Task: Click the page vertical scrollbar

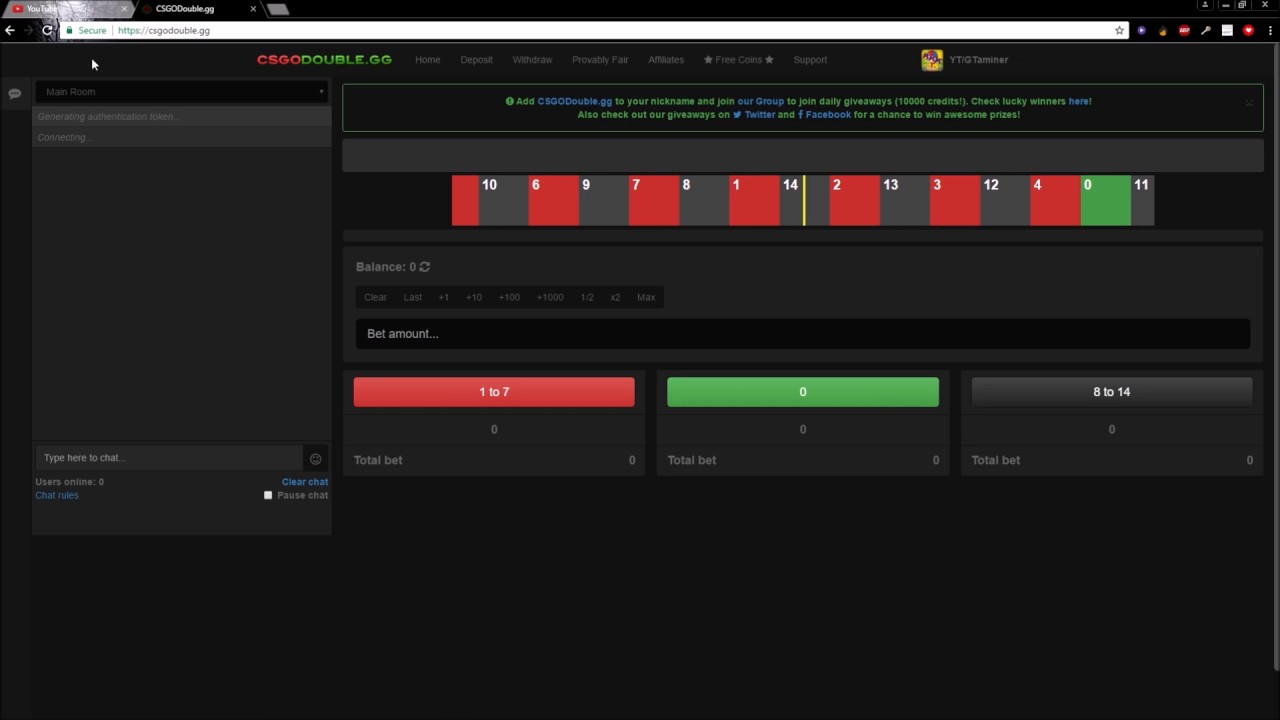Action: [1276, 355]
